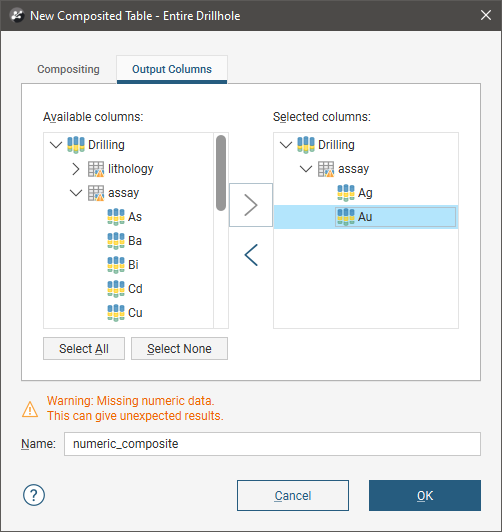Viewport: 502px width, 532px height.
Task: Click the available columns scrollbar thumb
Action: 221,173
